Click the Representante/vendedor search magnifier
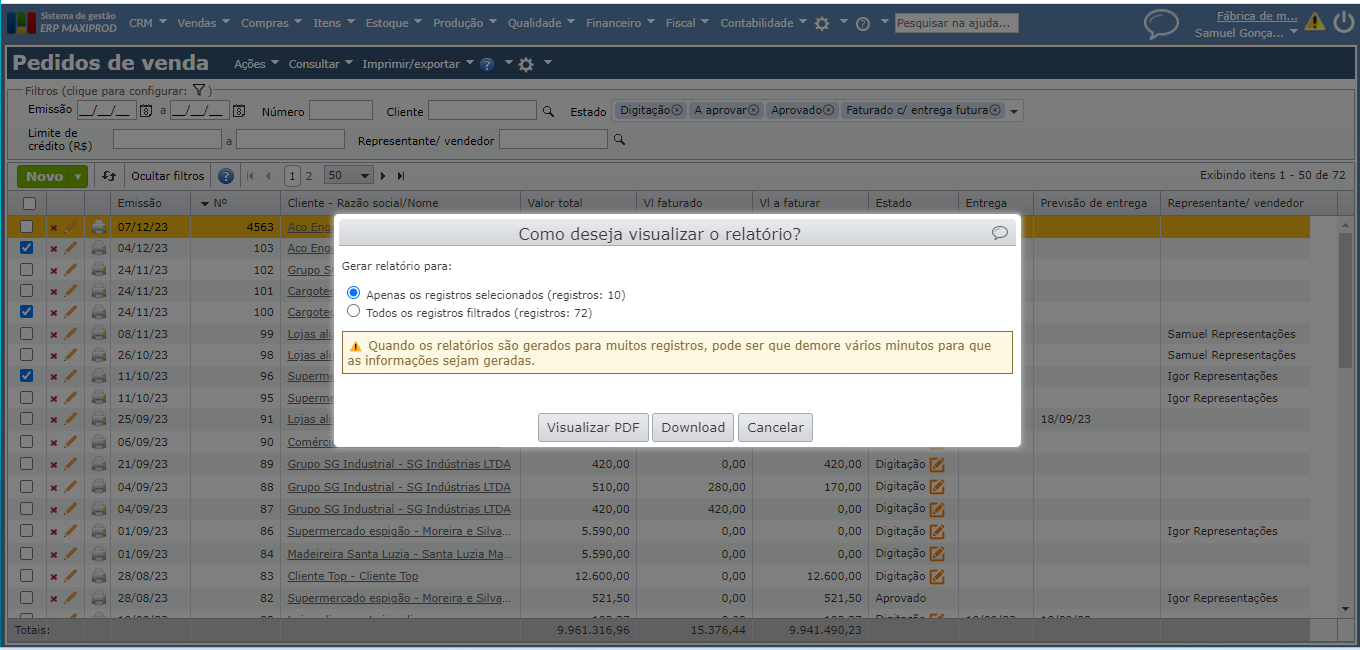 [x=619, y=140]
